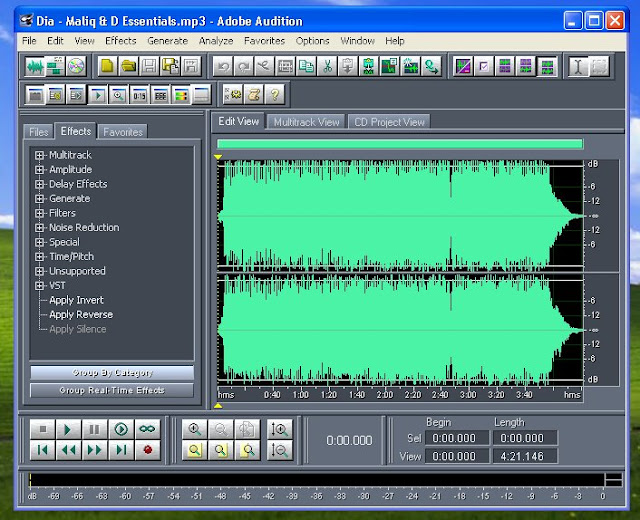Click zoom to selection yellow magnifier
The height and width of the screenshot is (520, 640).
pyautogui.click(x=194, y=450)
